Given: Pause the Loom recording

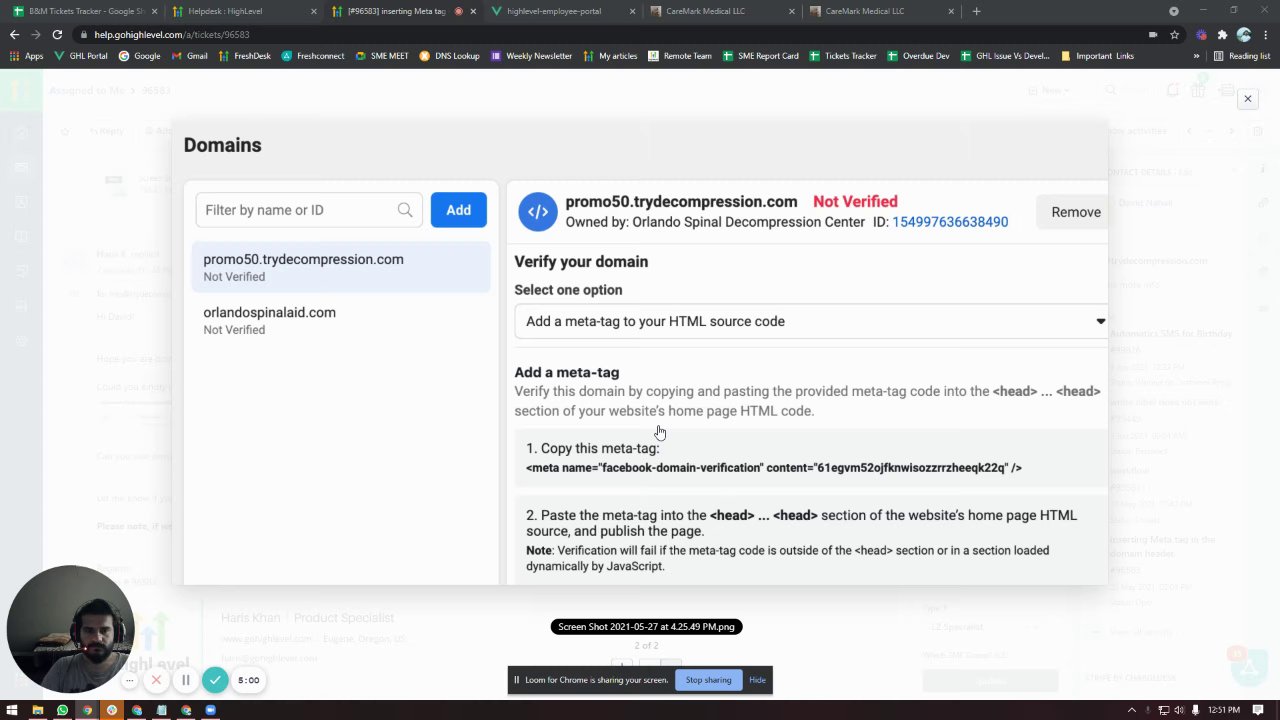Looking at the screenshot, I should click(185, 680).
